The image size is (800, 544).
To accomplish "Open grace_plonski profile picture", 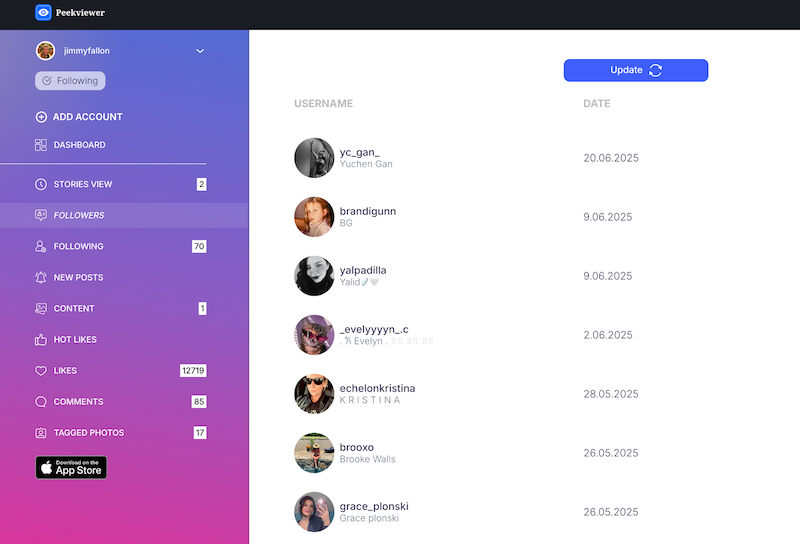I will [314, 512].
